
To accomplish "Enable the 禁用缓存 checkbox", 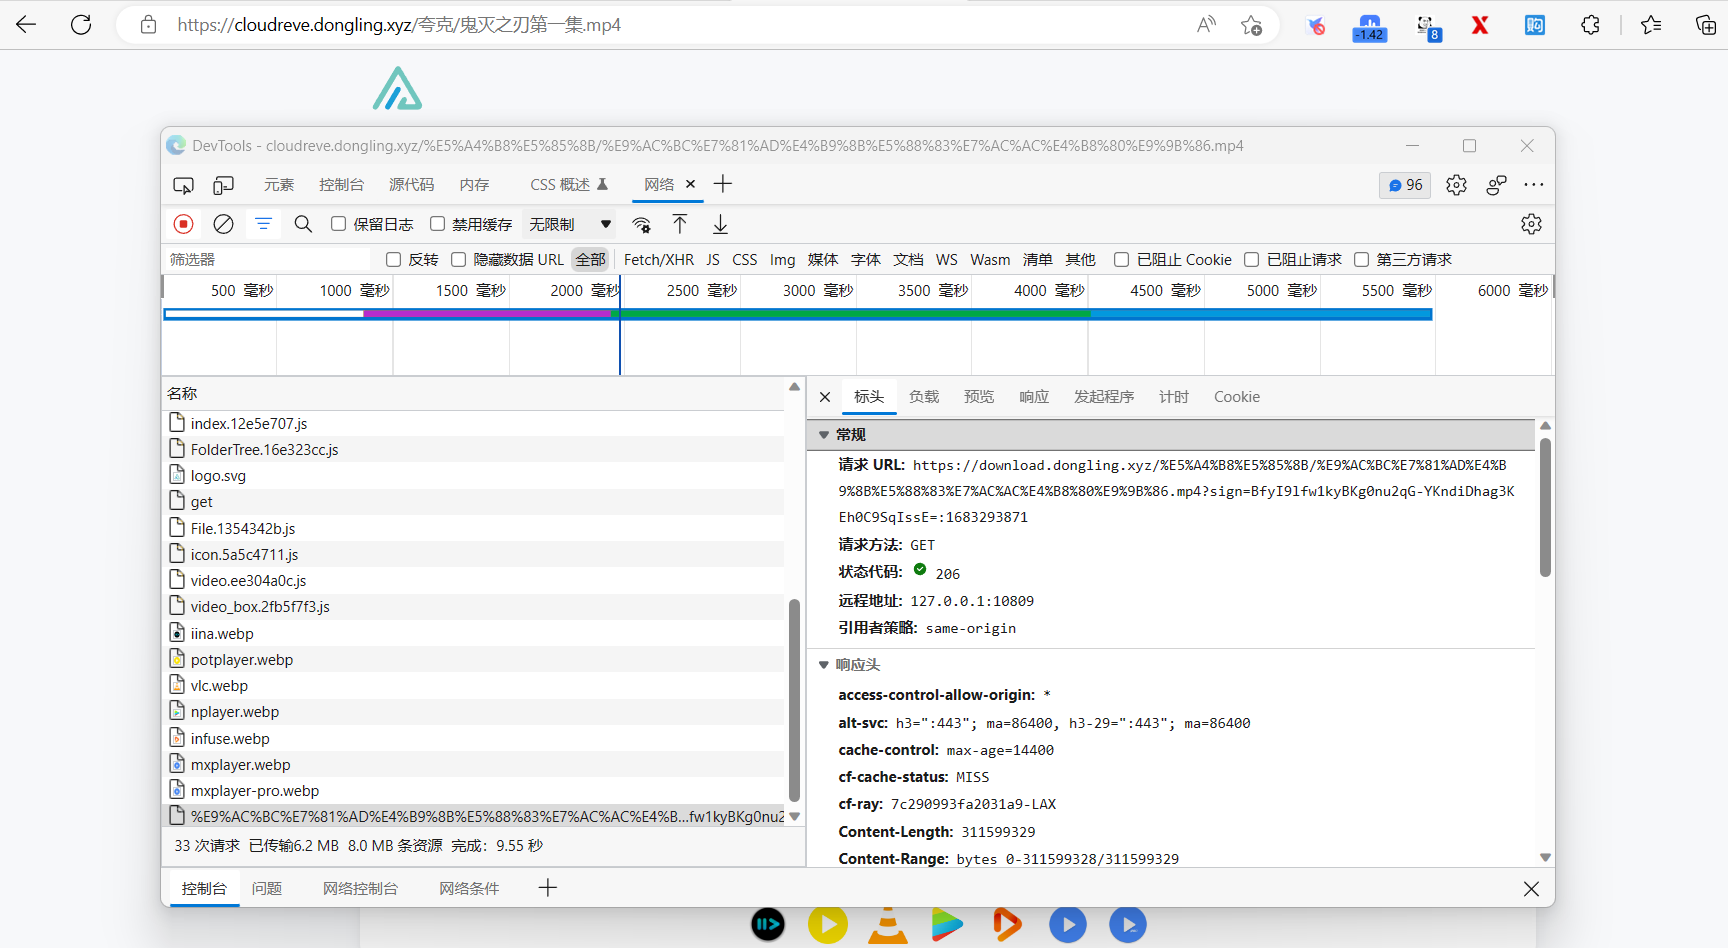I will coord(437,223).
